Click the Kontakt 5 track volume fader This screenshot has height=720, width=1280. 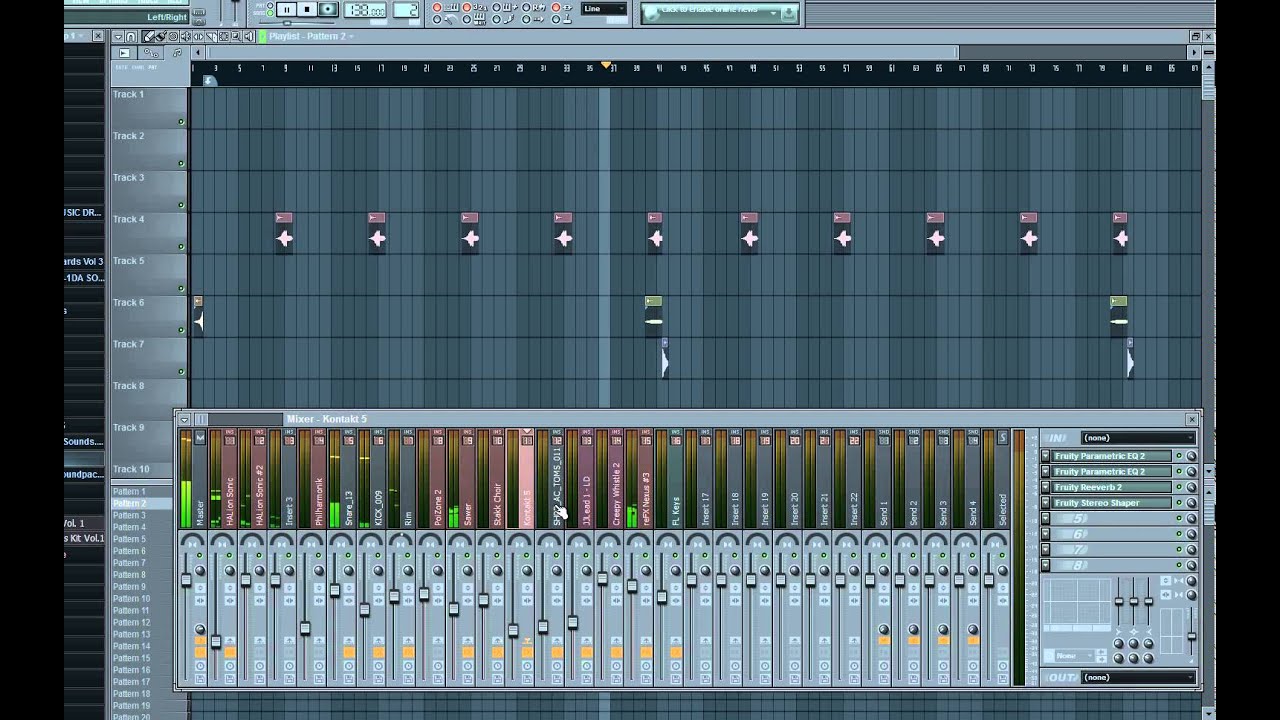[513, 630]
